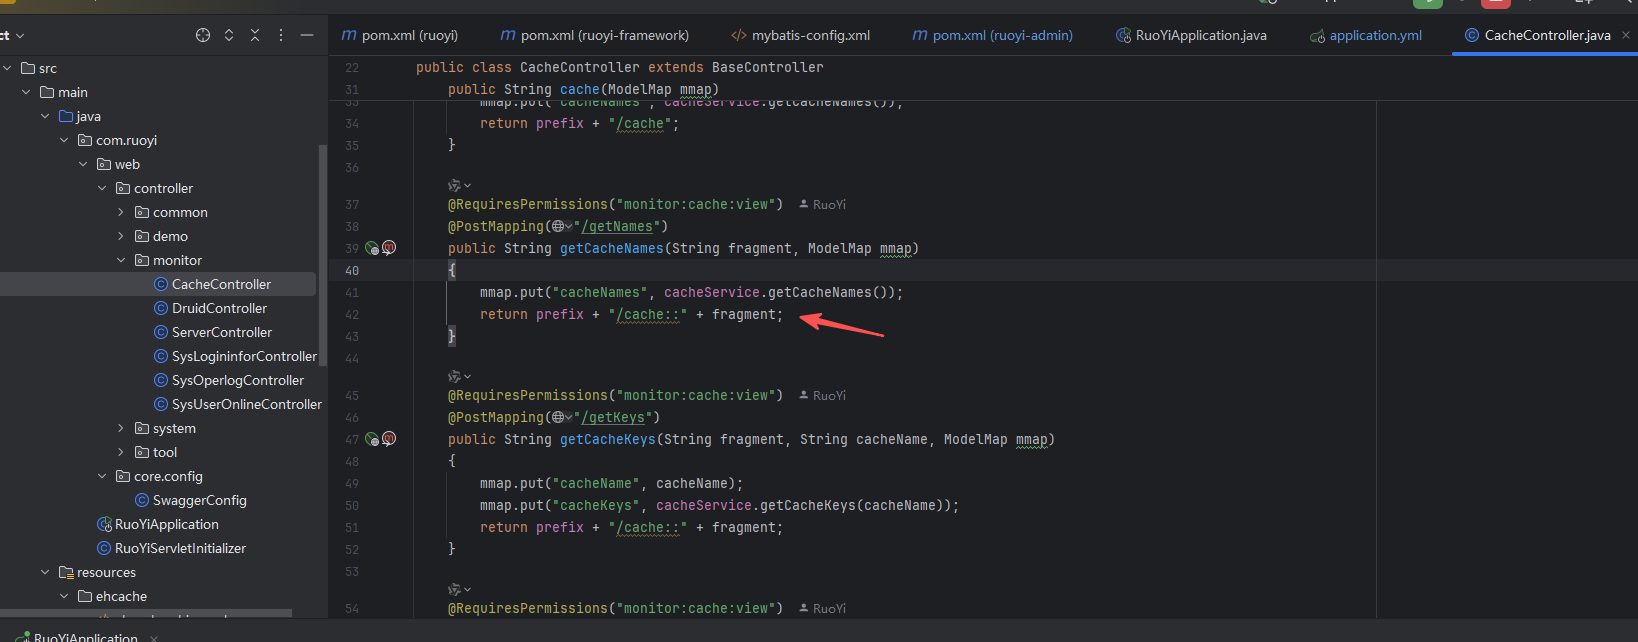Click the Project tree vertical scrollbar
The image size is (1638, 642).
coord(322,250)
